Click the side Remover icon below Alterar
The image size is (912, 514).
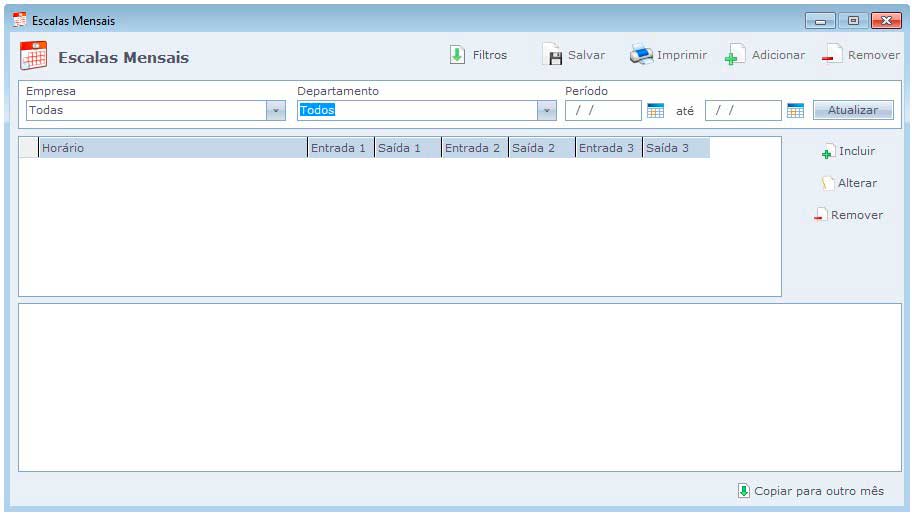pos(820,216)
